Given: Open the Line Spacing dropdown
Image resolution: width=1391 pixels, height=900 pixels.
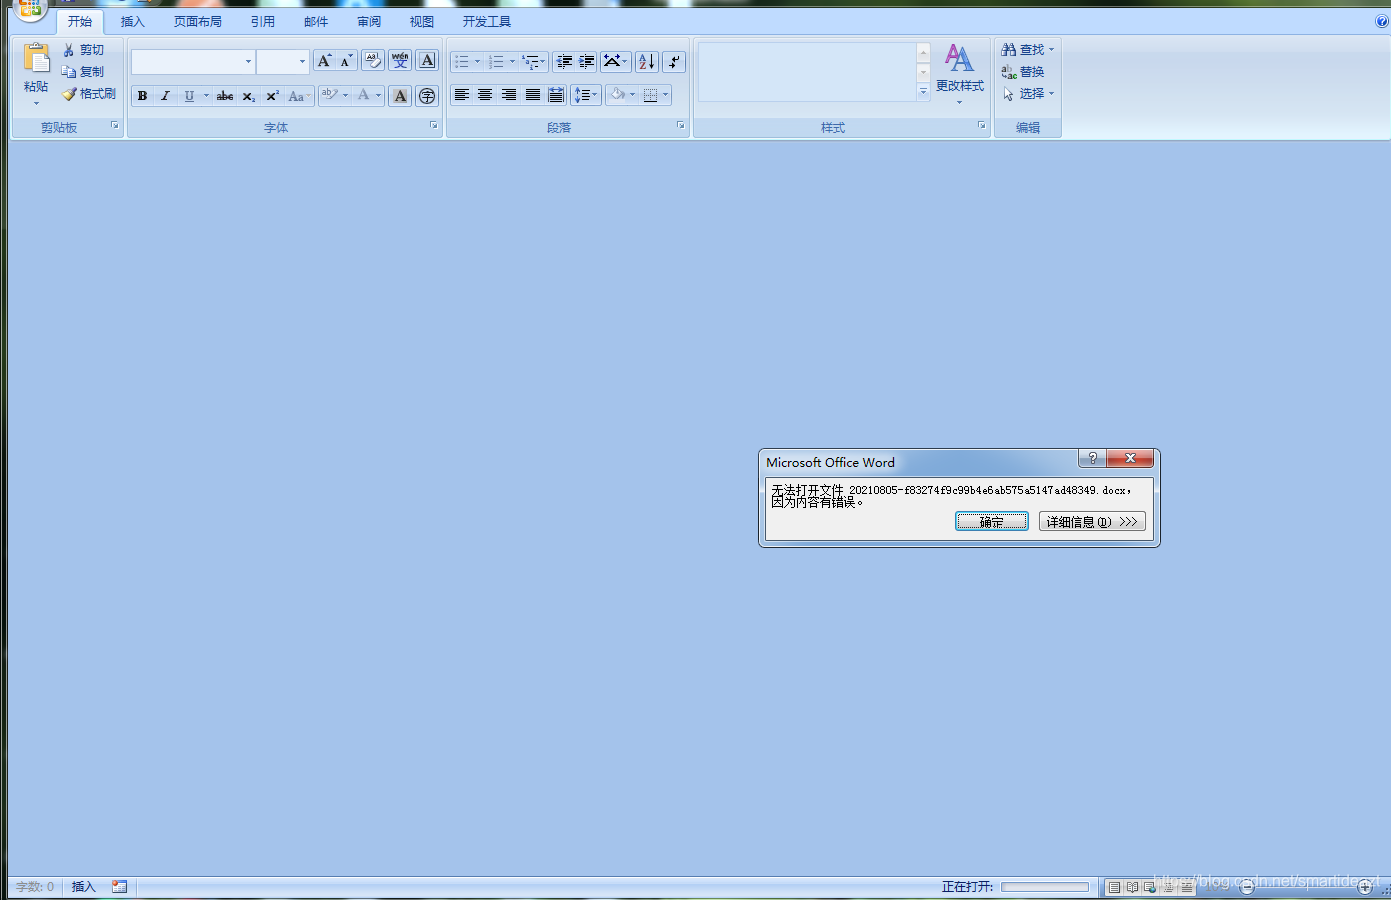Looking at the screenshot, I should pos(586,95).
